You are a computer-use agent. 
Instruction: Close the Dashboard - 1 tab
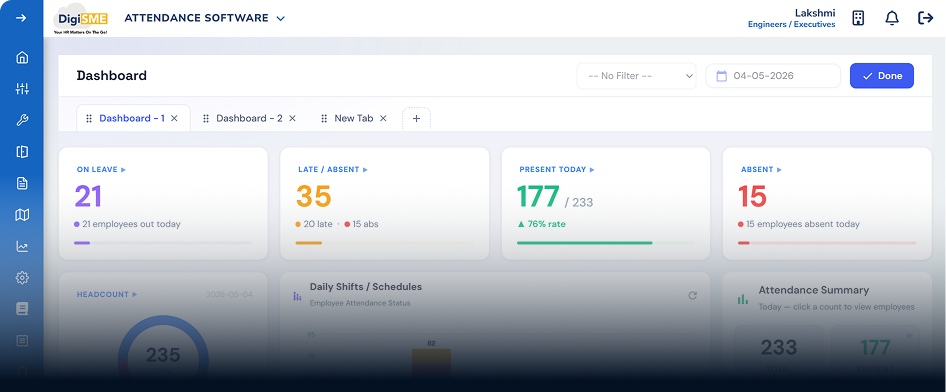click(x=174, y=118)
